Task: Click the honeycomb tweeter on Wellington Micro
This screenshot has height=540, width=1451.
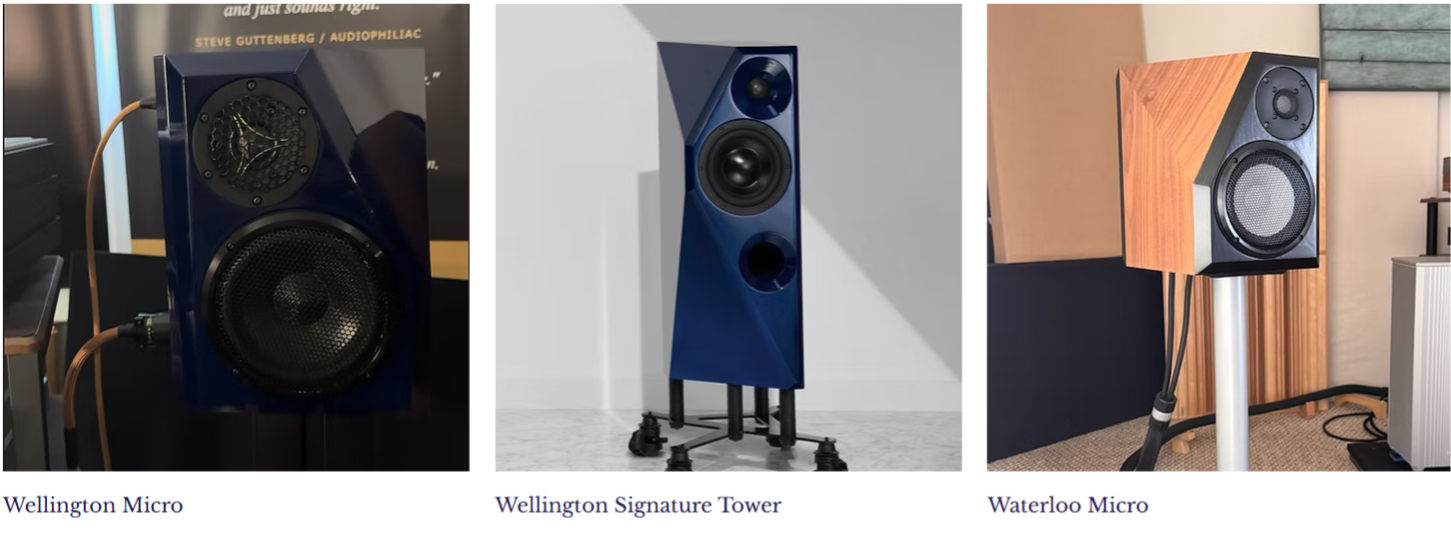Action: coord(256,142)
